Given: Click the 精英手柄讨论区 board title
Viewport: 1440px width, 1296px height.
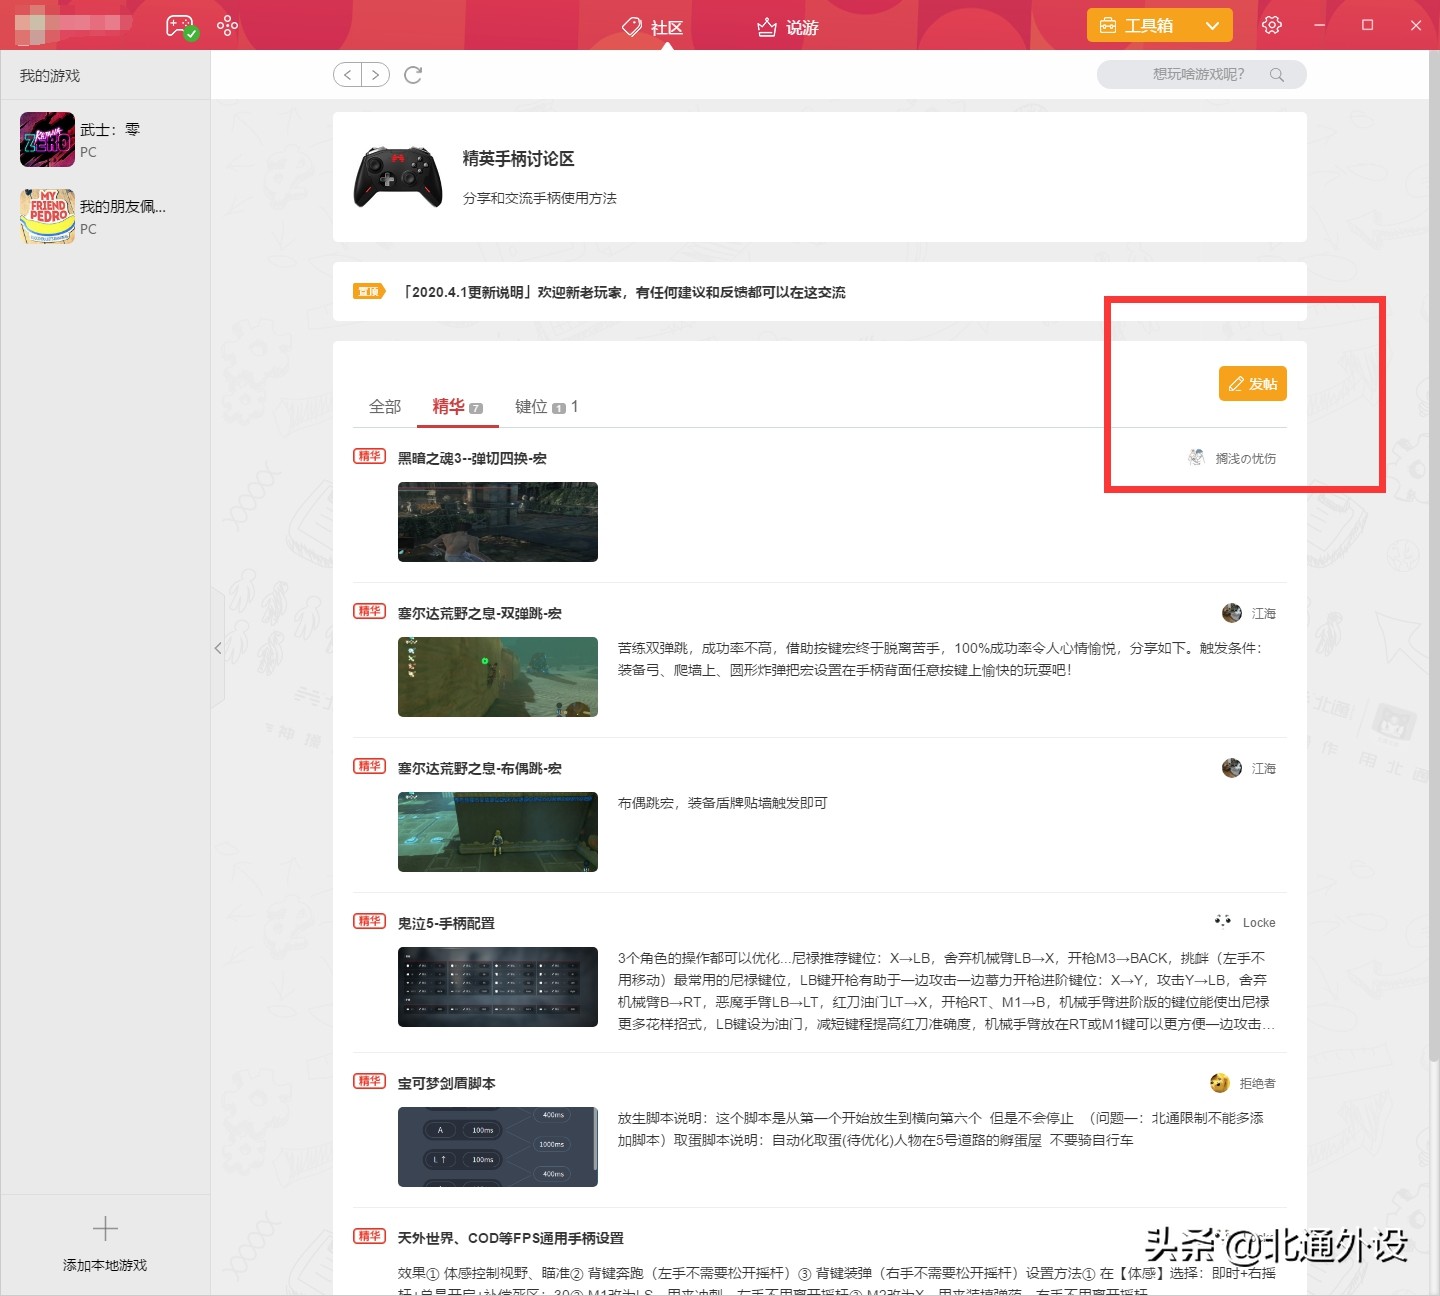Looking at the screenshot, I should coord(518,159).
